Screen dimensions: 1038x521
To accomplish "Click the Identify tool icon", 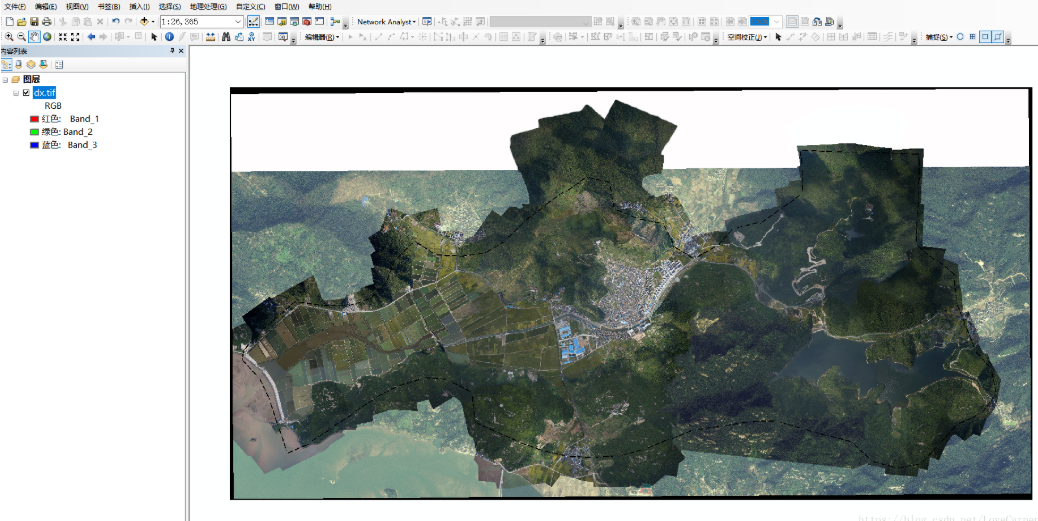I will point(169,37).
